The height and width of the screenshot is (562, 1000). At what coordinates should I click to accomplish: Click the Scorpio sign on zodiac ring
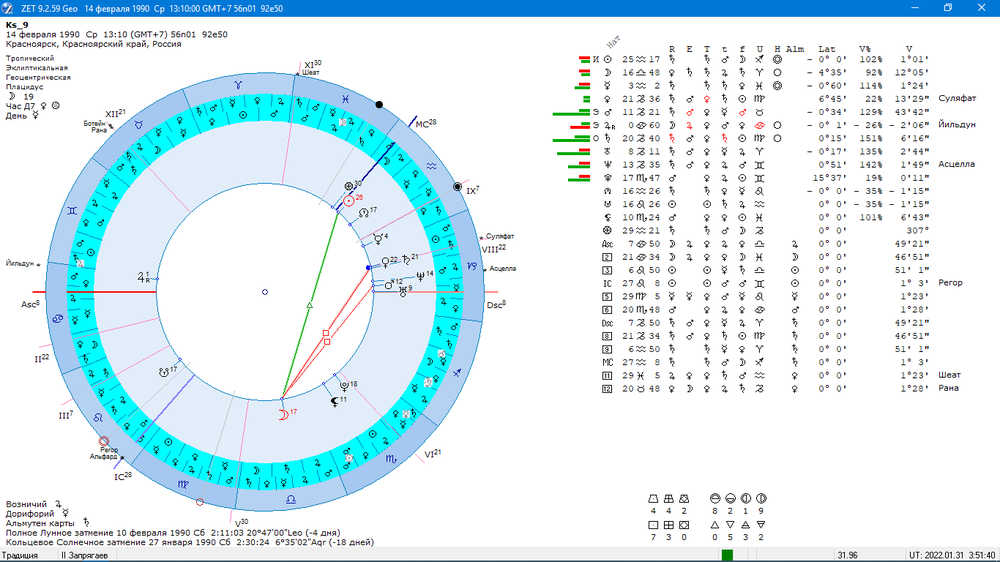(x=390, y=458)
